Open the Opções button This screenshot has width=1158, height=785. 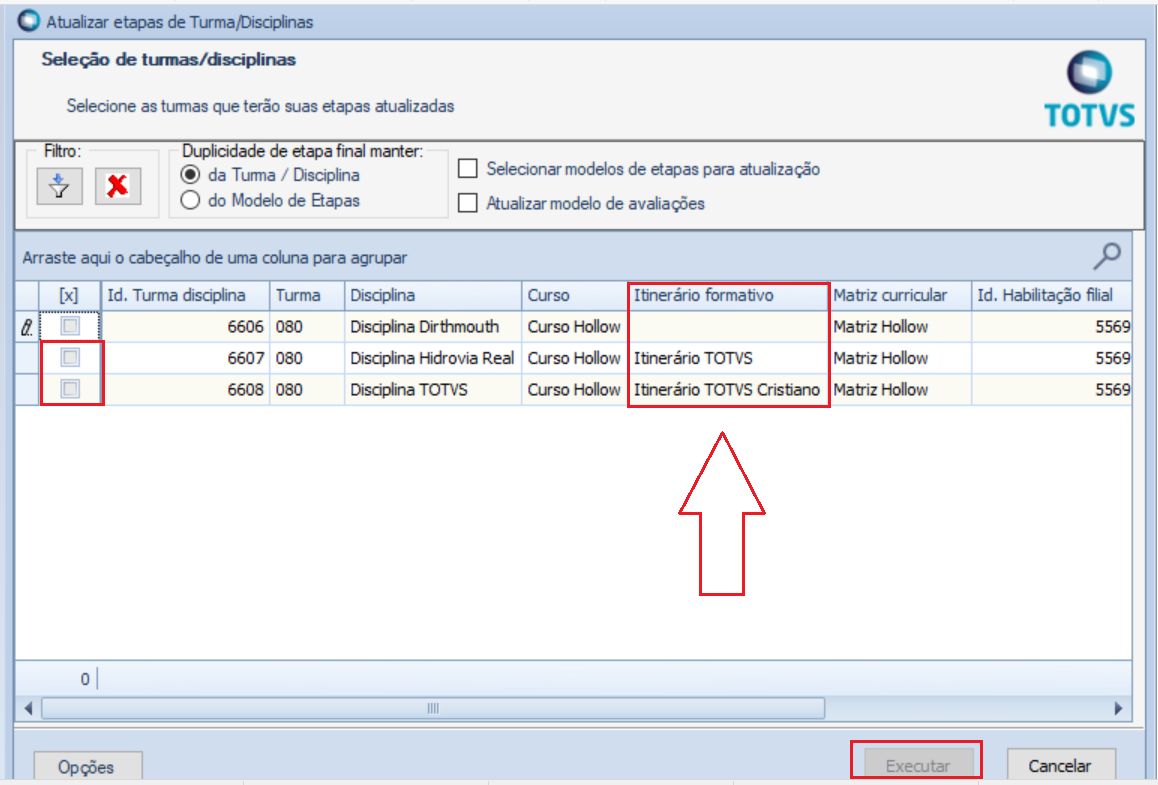click(x=87, y=767)
